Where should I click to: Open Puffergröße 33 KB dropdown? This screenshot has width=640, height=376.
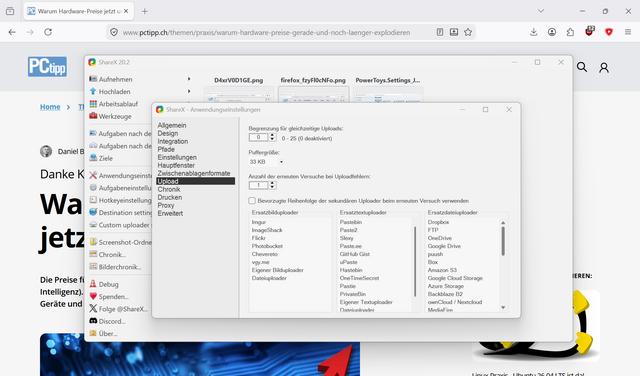[x=267, y=162]
